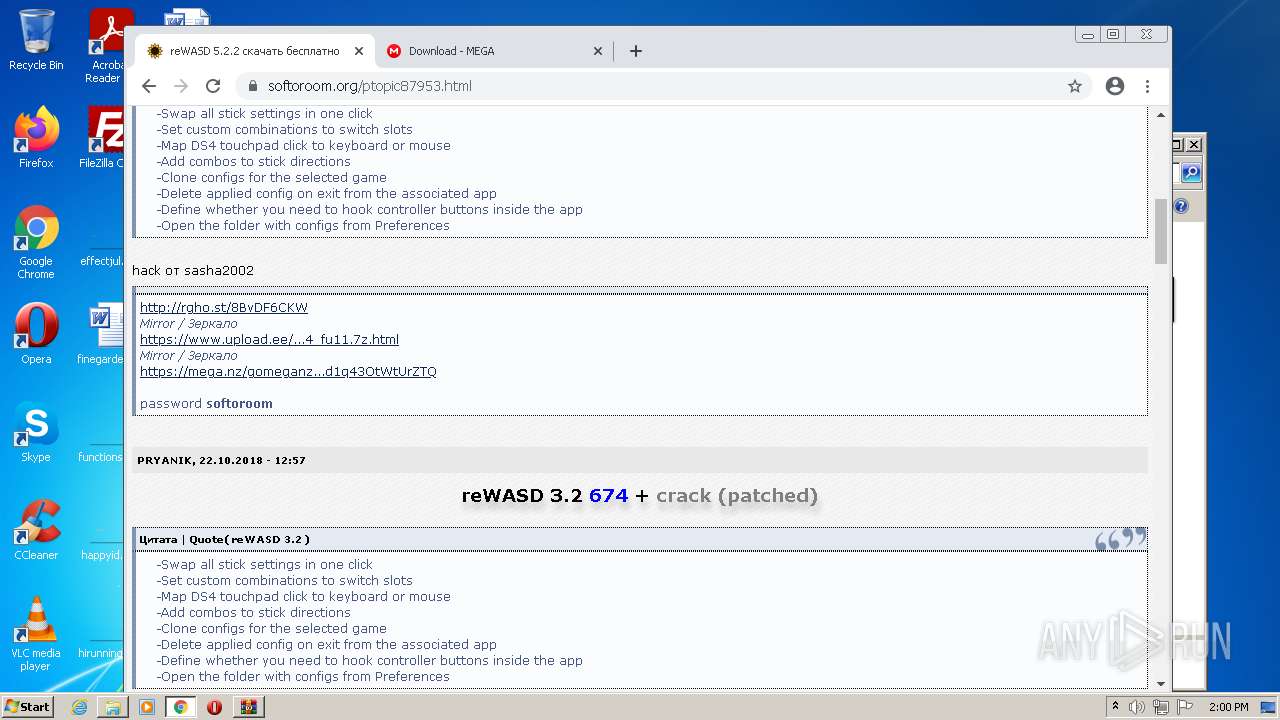This screenshot has height=720, width=1280.
Task: Open Internet Explorer from taskbar
Action: click(79, 707)
